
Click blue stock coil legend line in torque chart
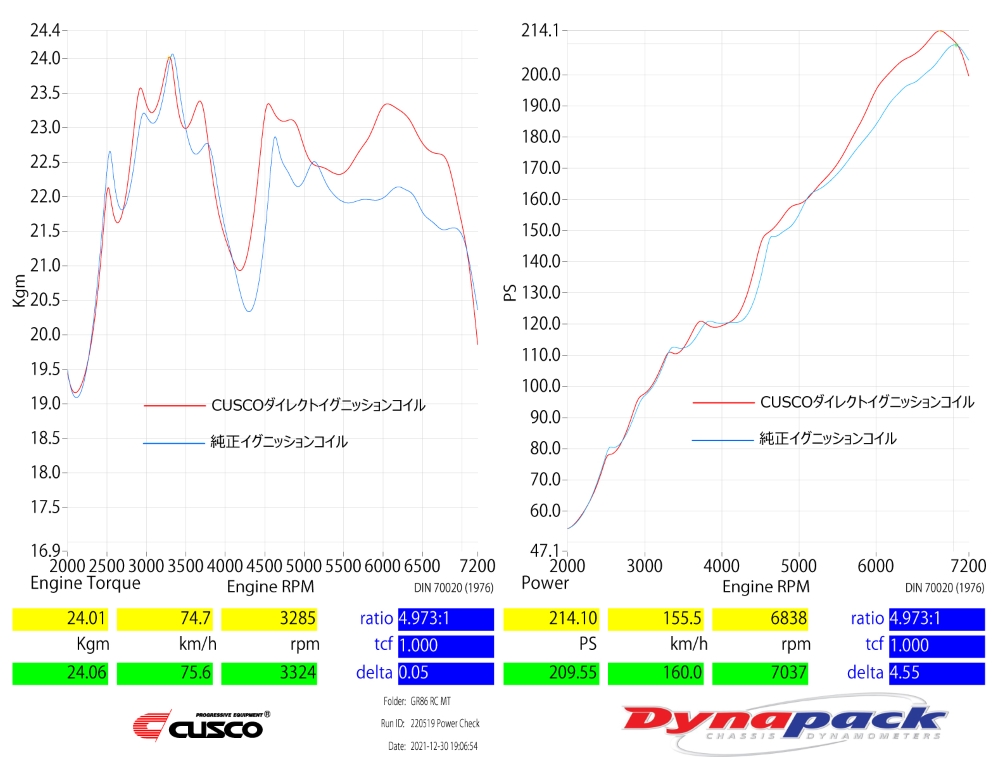click(x=175, y=442)
